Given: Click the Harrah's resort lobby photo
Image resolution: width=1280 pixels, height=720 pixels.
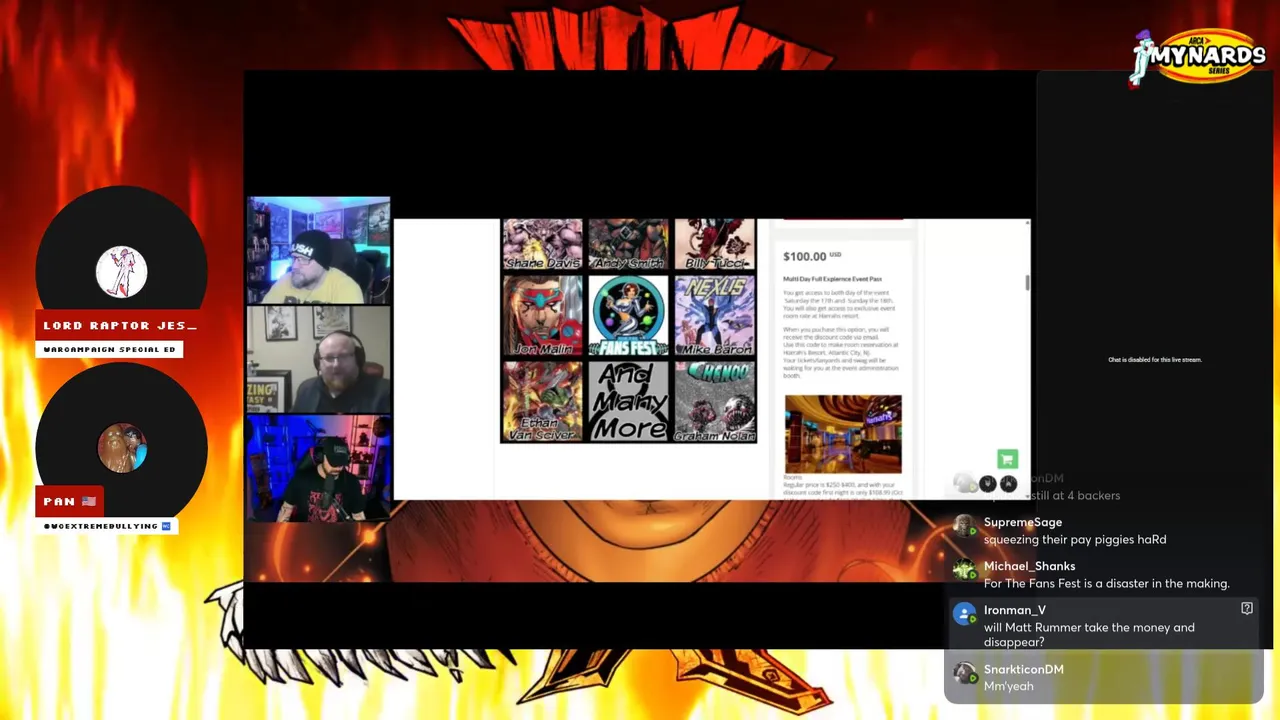Looking at the screenshot, I should (x=843, y=434).
